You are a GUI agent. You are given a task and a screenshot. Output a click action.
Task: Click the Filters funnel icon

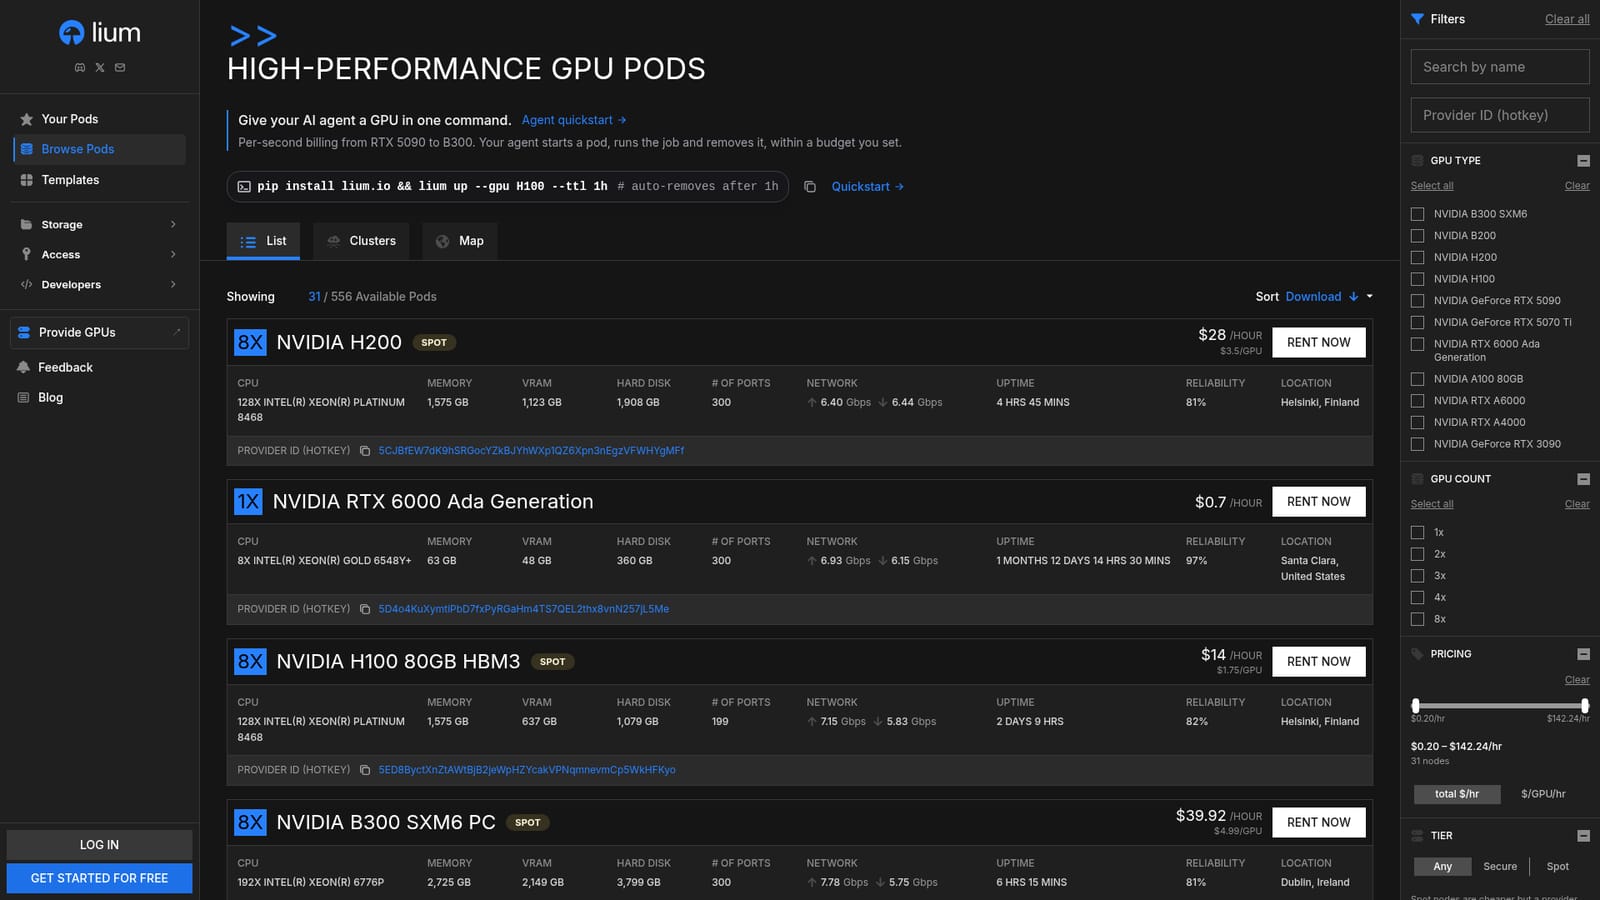(1417, 19)
